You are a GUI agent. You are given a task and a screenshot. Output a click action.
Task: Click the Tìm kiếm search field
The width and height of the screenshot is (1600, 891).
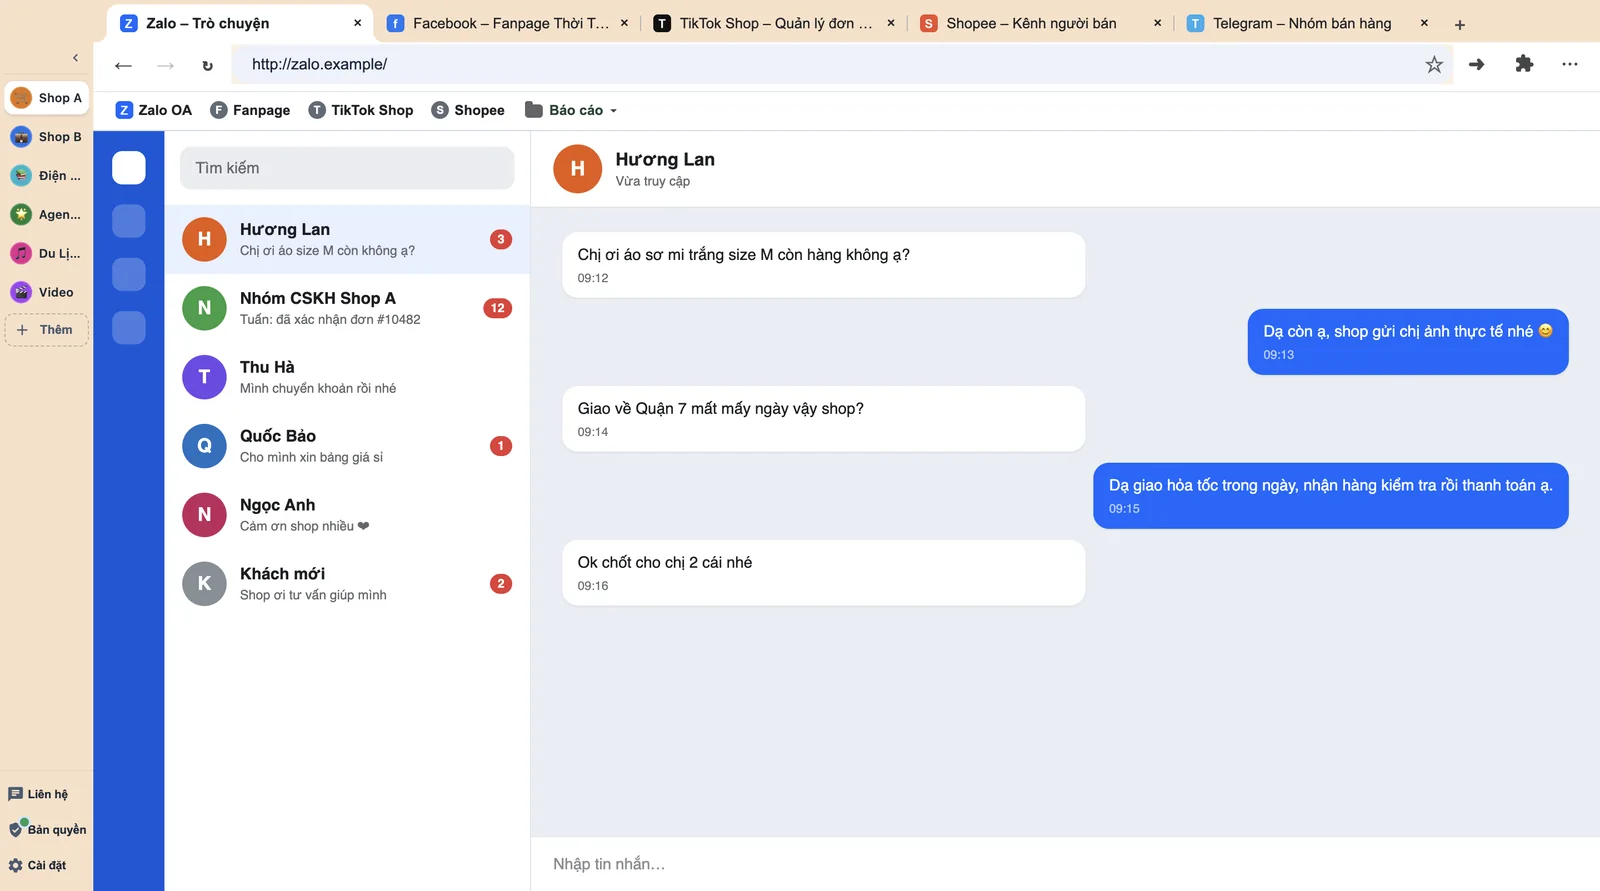[x=347, y=168]
